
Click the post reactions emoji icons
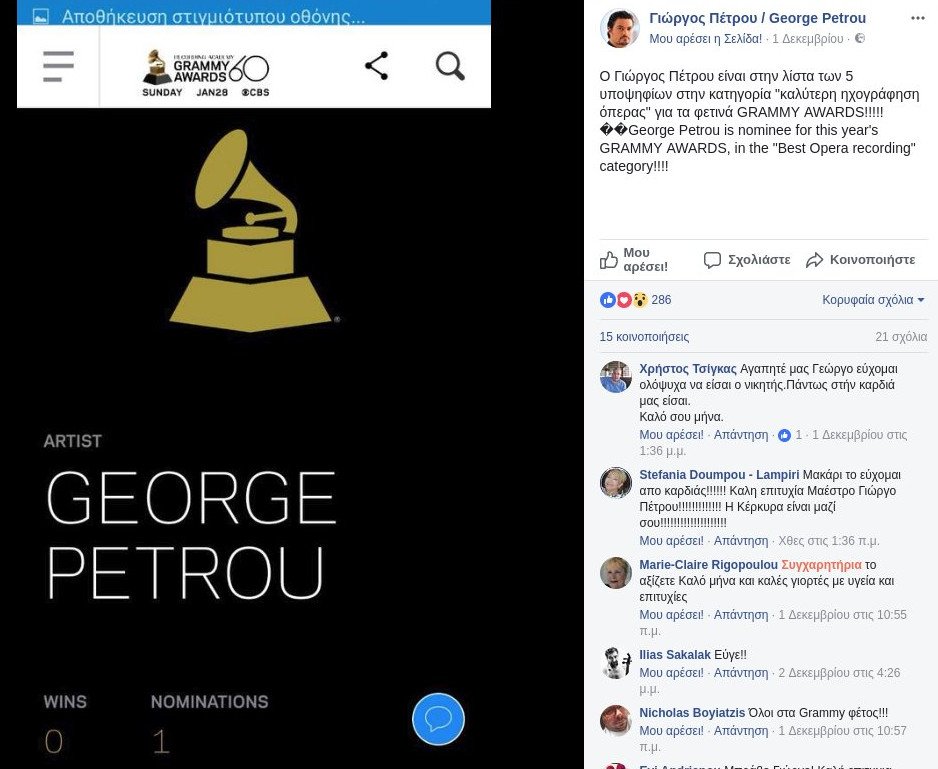tap(624, 300)
